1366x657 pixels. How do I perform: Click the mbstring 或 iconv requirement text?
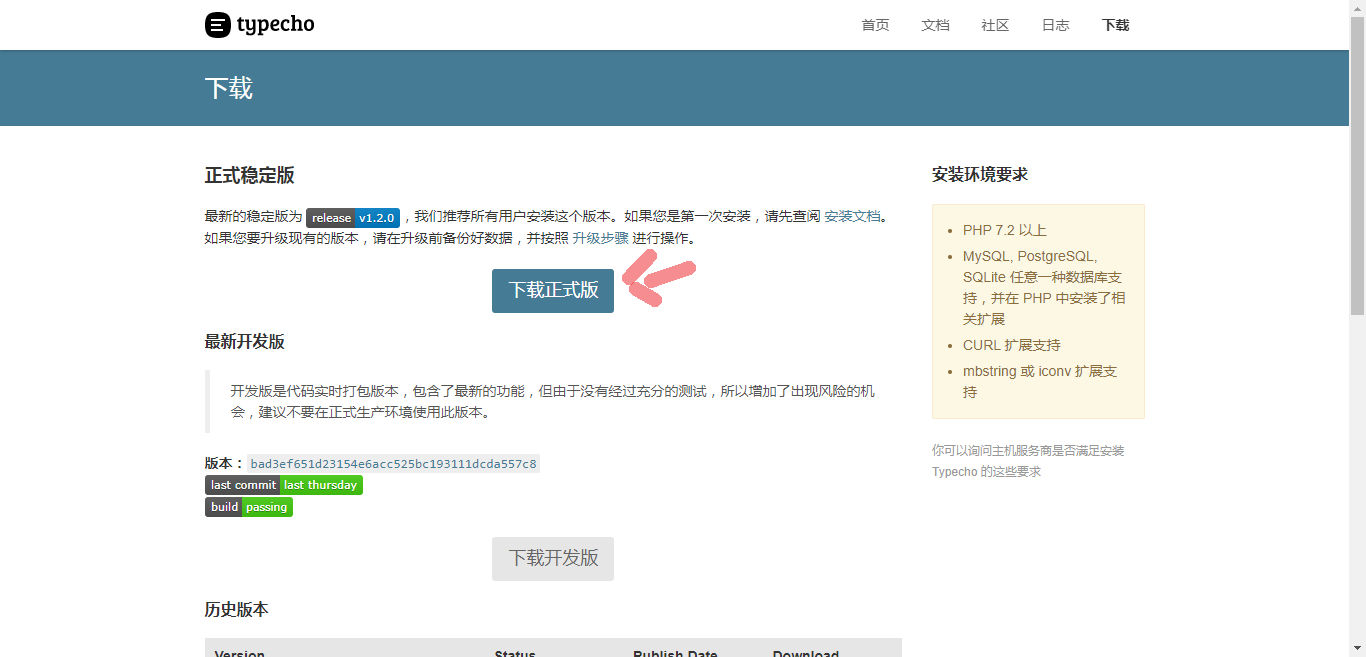1040,381
